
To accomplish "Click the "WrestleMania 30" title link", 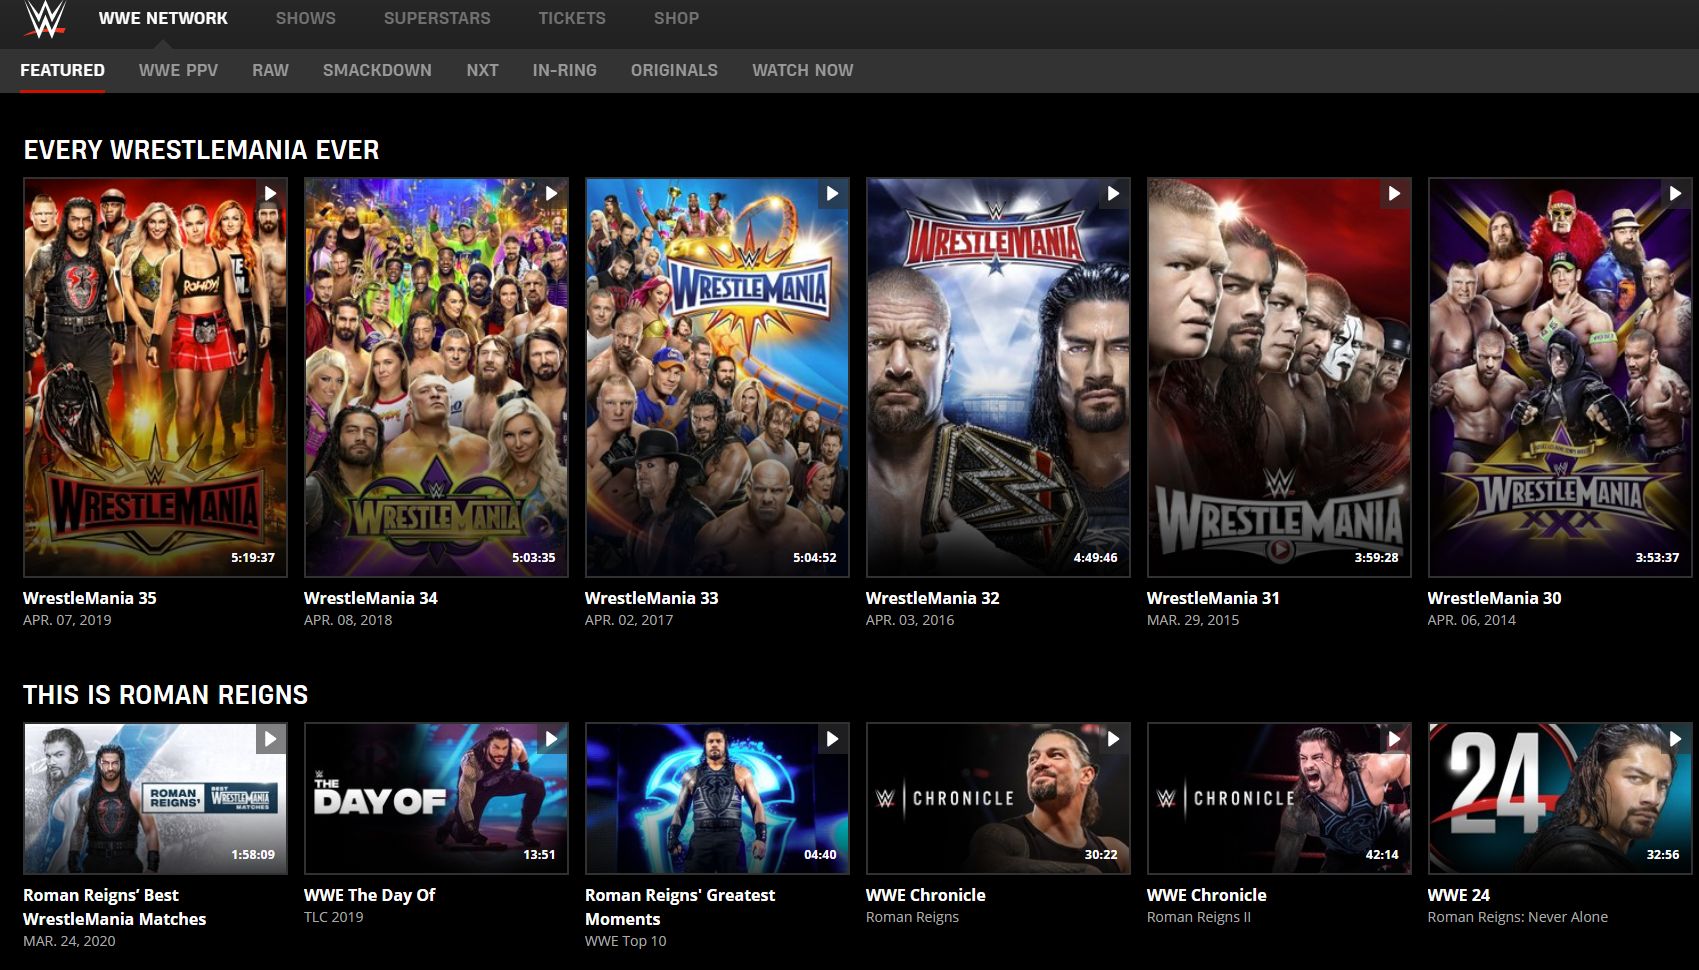I will pos(1494,598).
